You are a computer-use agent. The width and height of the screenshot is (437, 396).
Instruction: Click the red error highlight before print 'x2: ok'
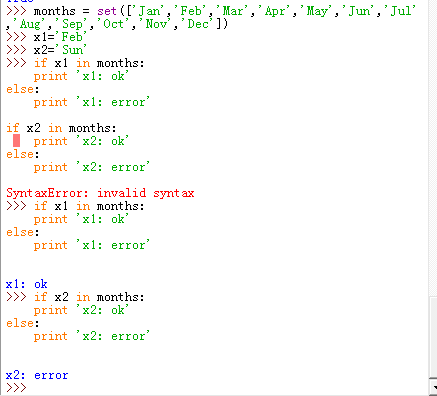16,141
